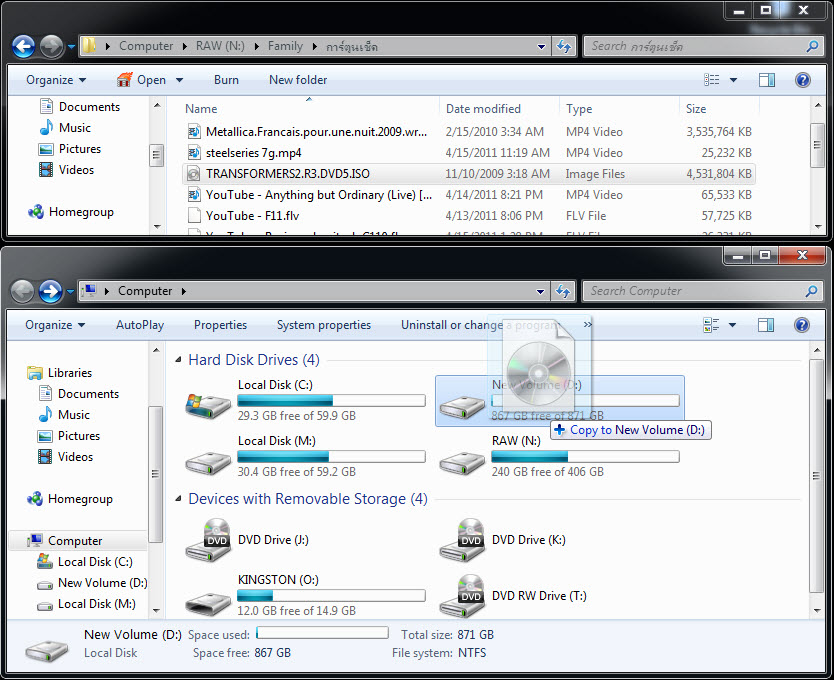Image resolution: width=834 pixels, height=680 pixels.
Task: Refresh the top window address bar
Action: click(564, 46)
